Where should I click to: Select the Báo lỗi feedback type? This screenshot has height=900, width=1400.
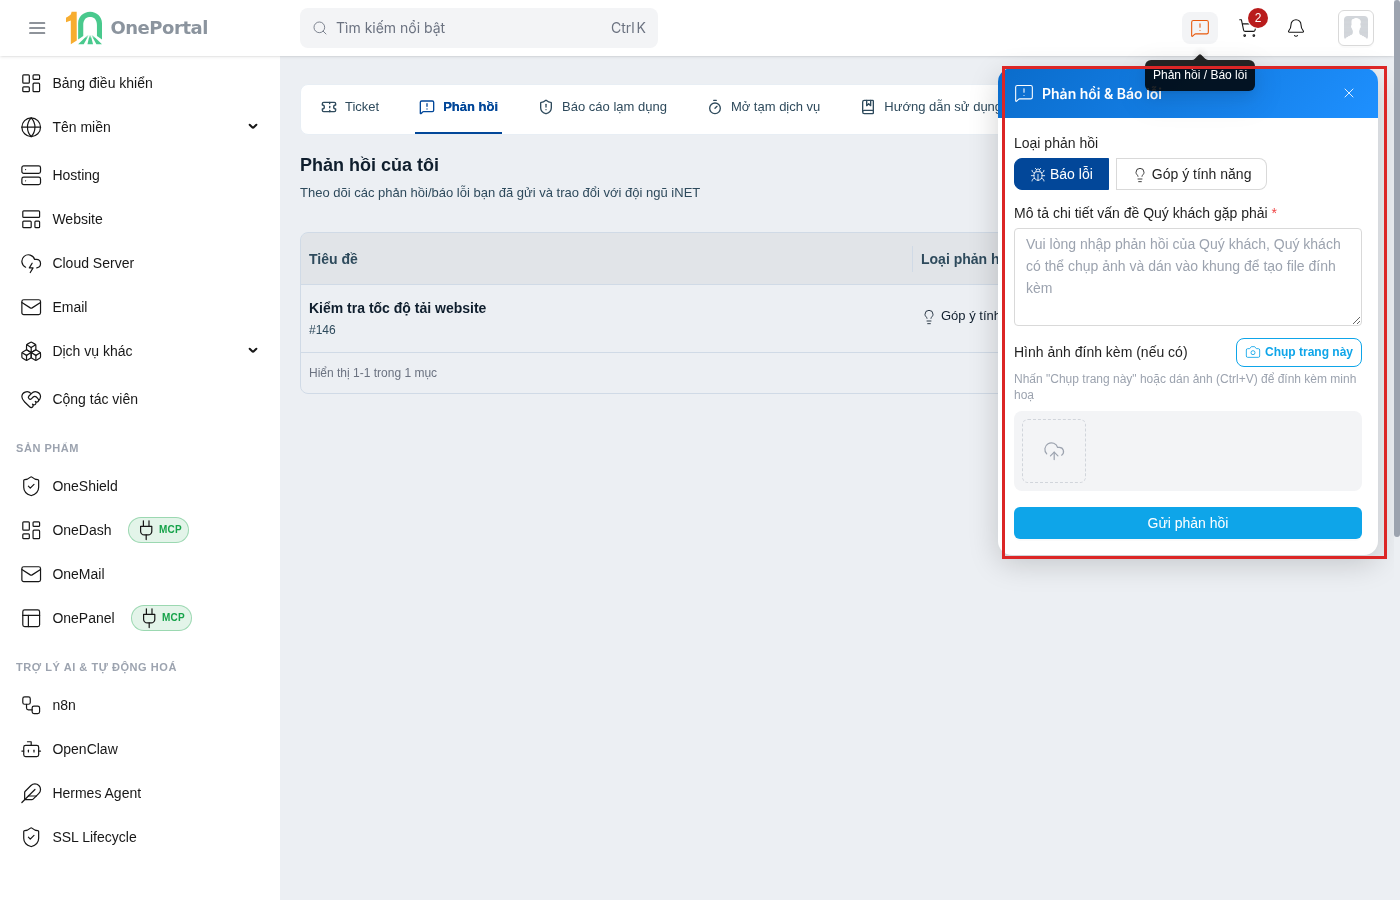[1061, 174]
